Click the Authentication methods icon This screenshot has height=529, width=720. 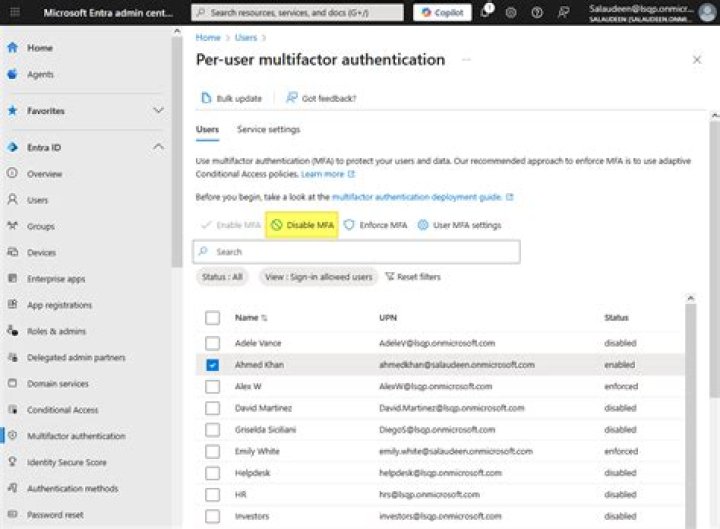(13, 488)
